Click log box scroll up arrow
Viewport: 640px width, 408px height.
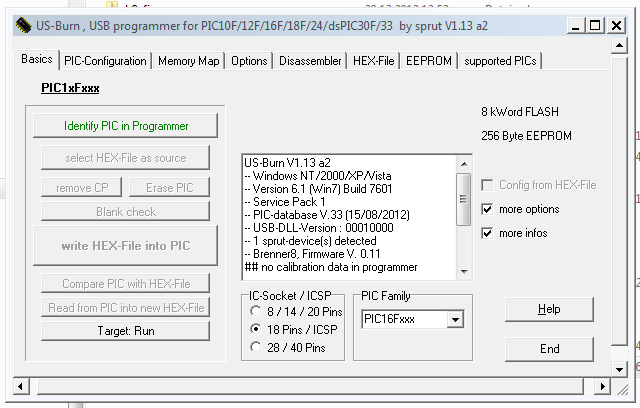click(x=464, y=164)
